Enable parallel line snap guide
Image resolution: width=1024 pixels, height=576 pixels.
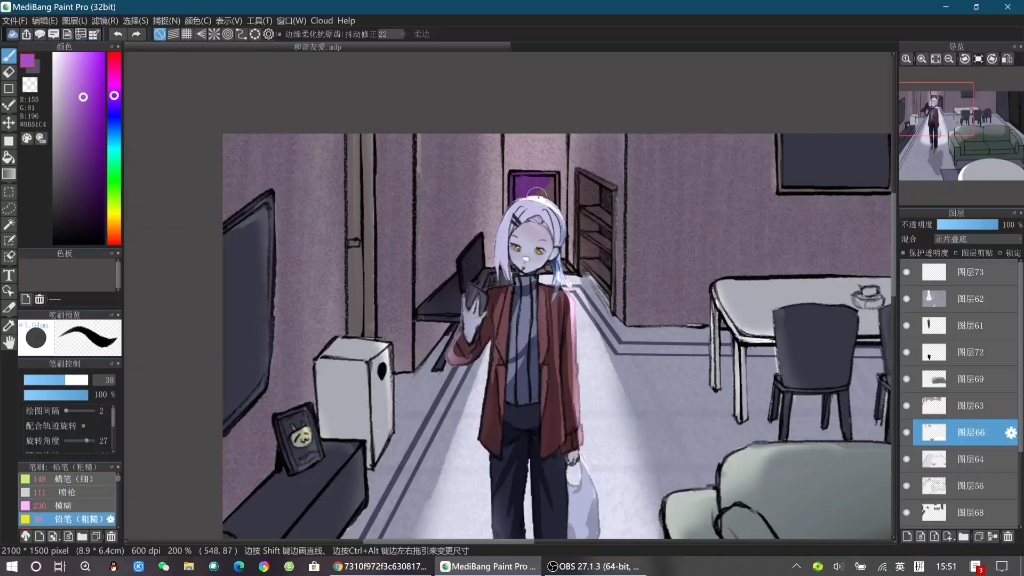tap(173, 34)
